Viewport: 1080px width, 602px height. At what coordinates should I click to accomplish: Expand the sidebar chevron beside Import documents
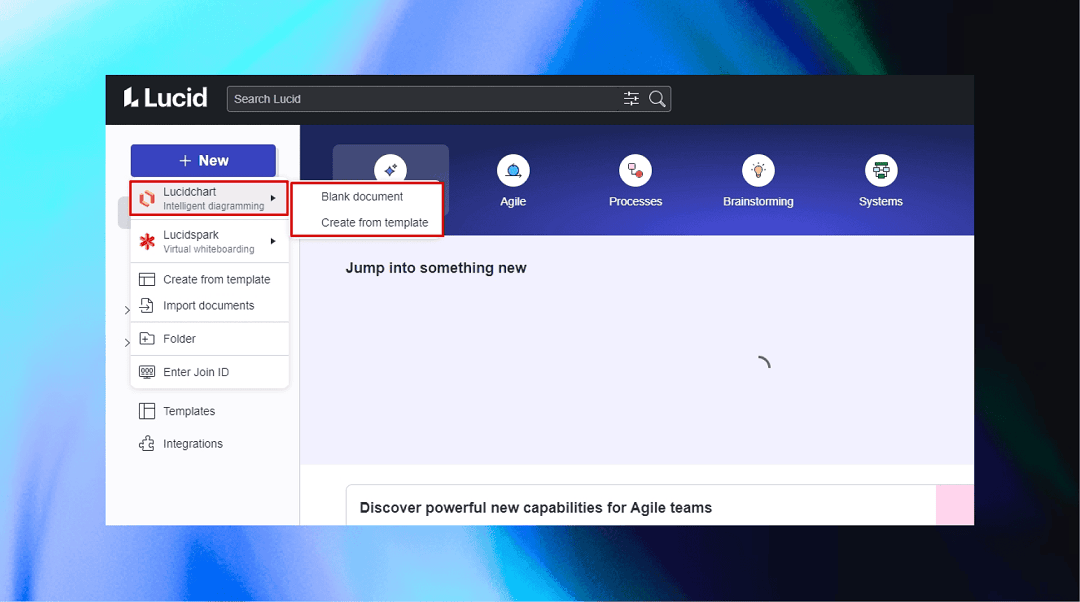pyautogui.click(x=127, y=310)
